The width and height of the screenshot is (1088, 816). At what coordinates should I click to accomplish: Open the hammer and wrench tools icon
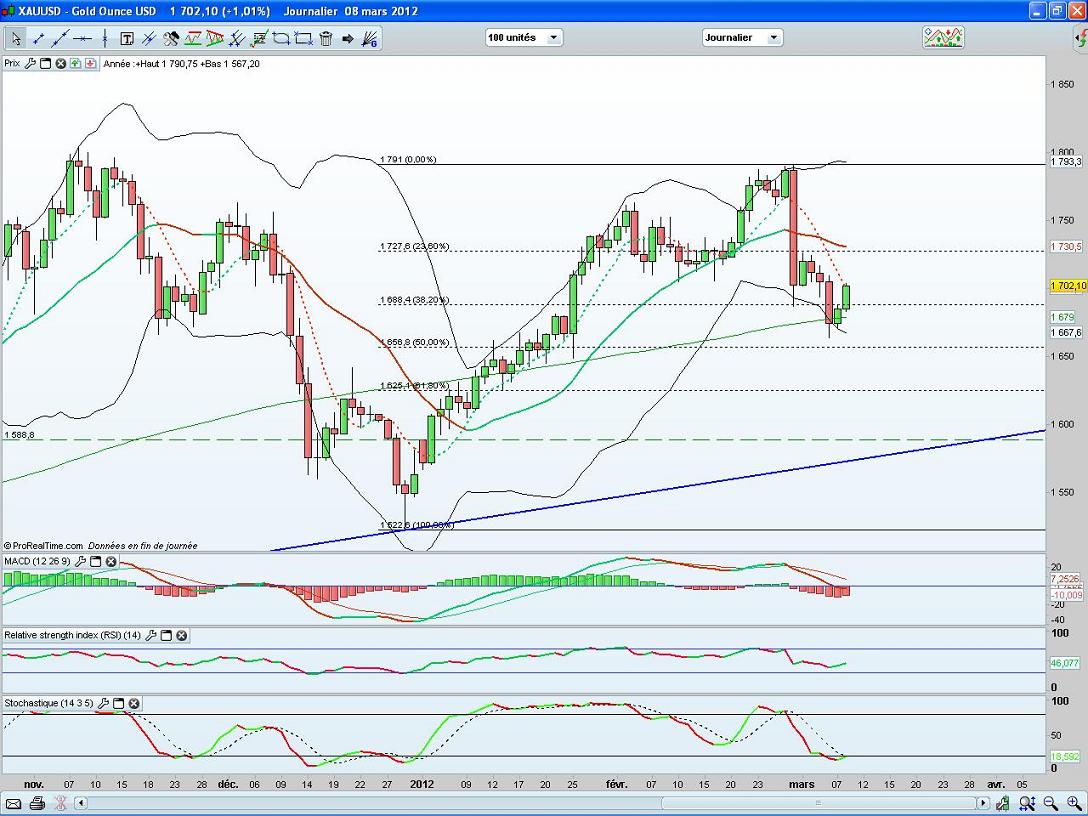(x=171, y=39)
